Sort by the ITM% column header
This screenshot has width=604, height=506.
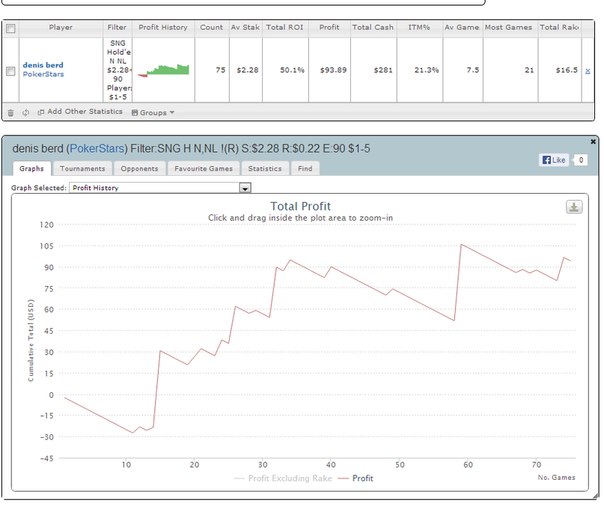point(419,28)
